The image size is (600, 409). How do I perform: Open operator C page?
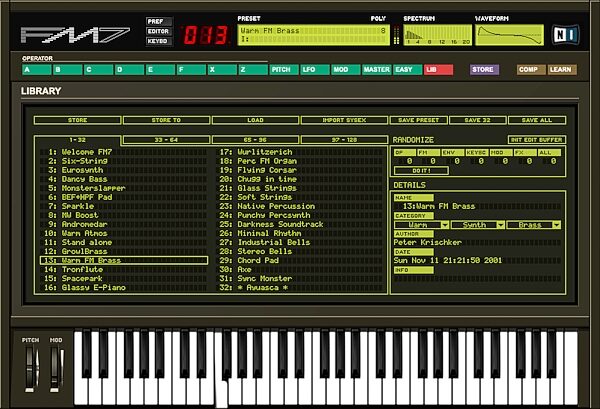point(99,70)
